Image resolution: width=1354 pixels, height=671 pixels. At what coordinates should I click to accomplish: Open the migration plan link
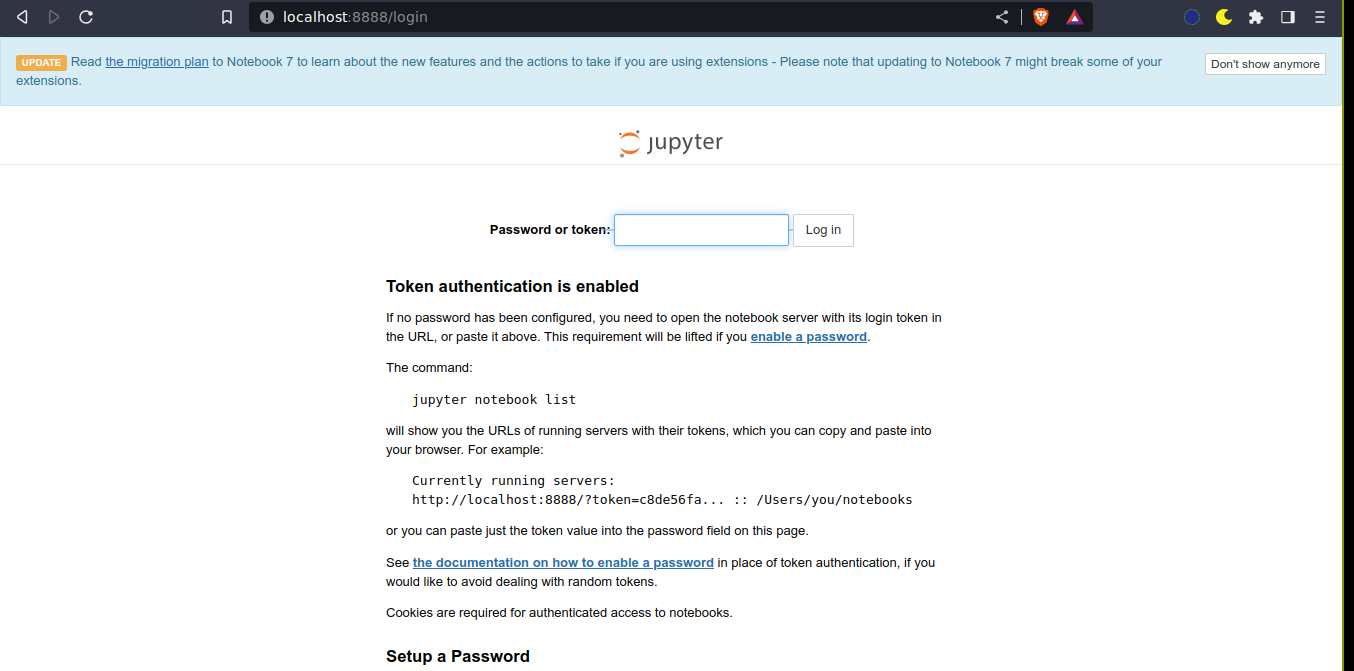coord(157,62)
